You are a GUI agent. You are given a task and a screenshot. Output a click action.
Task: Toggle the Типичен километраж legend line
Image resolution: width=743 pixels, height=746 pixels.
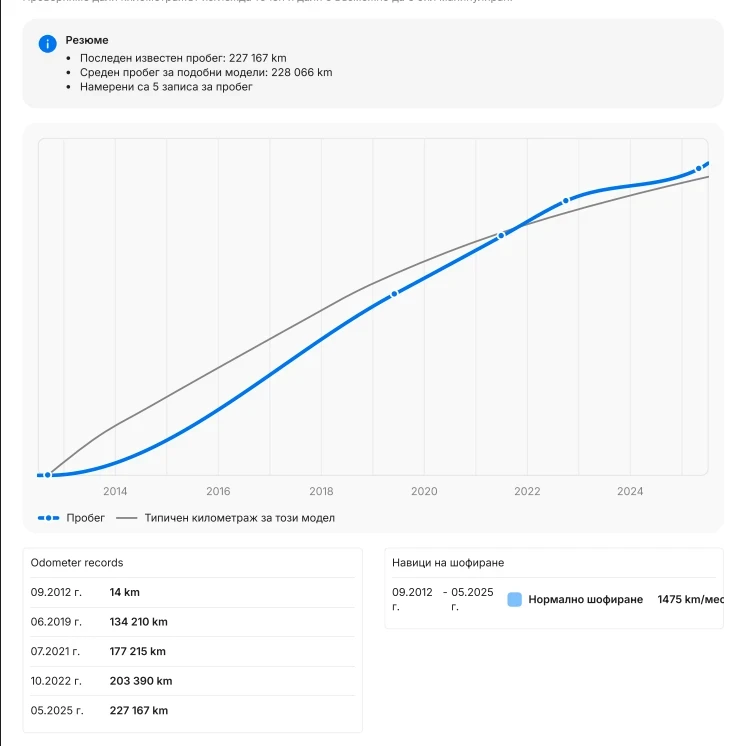pos(127,518)
